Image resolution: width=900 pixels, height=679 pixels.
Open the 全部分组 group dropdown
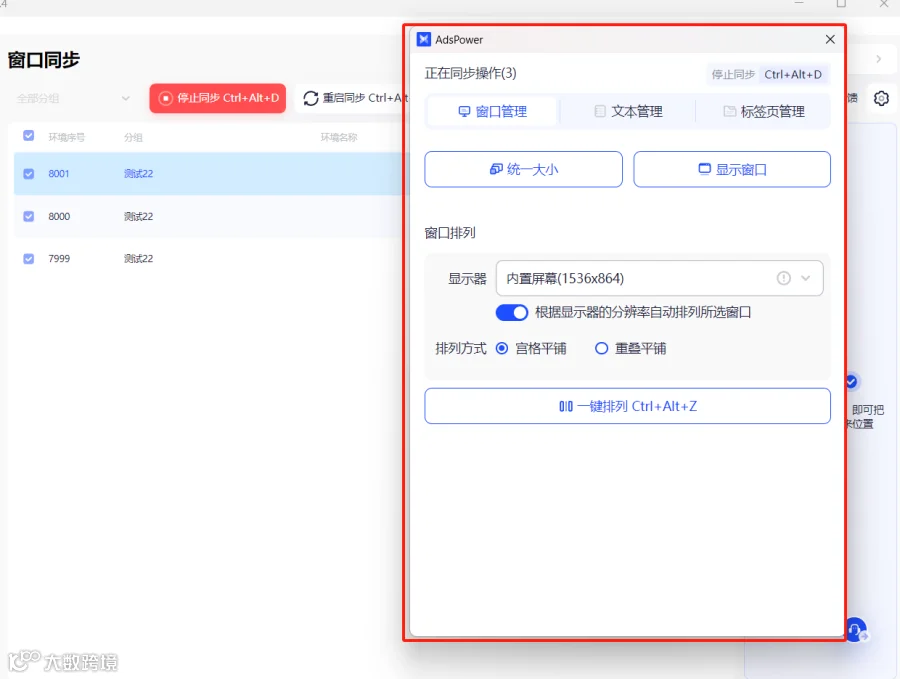click(x=73, y=98)
